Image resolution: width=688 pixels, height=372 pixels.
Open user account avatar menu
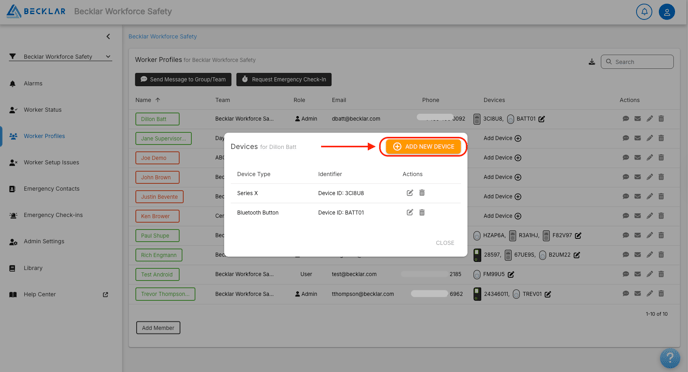pos(666,12)
